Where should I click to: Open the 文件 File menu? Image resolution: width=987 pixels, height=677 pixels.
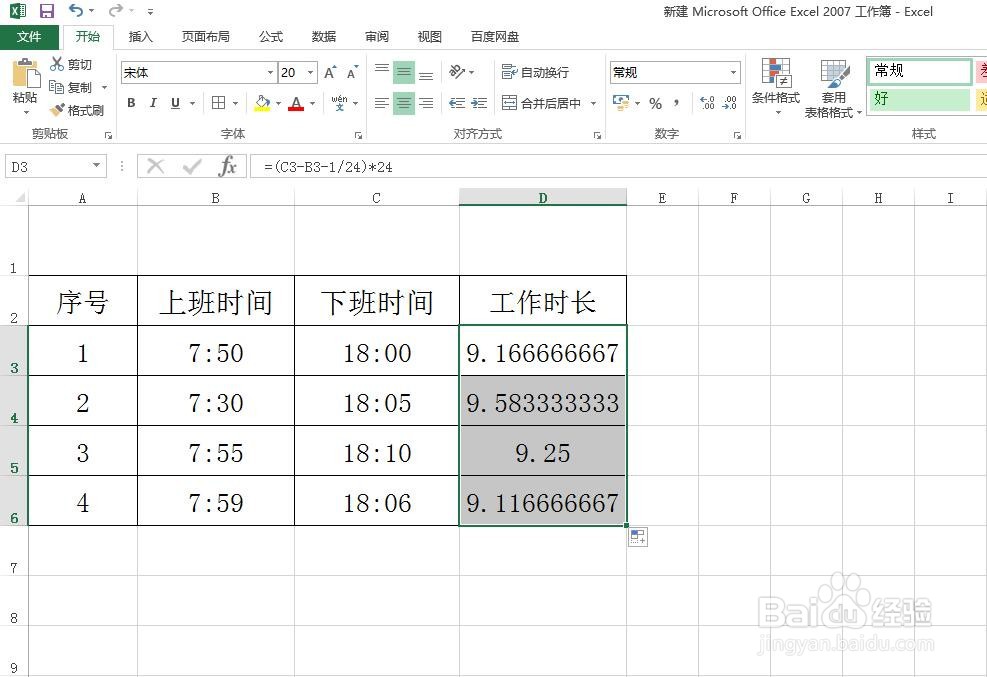tap(29, 36)
